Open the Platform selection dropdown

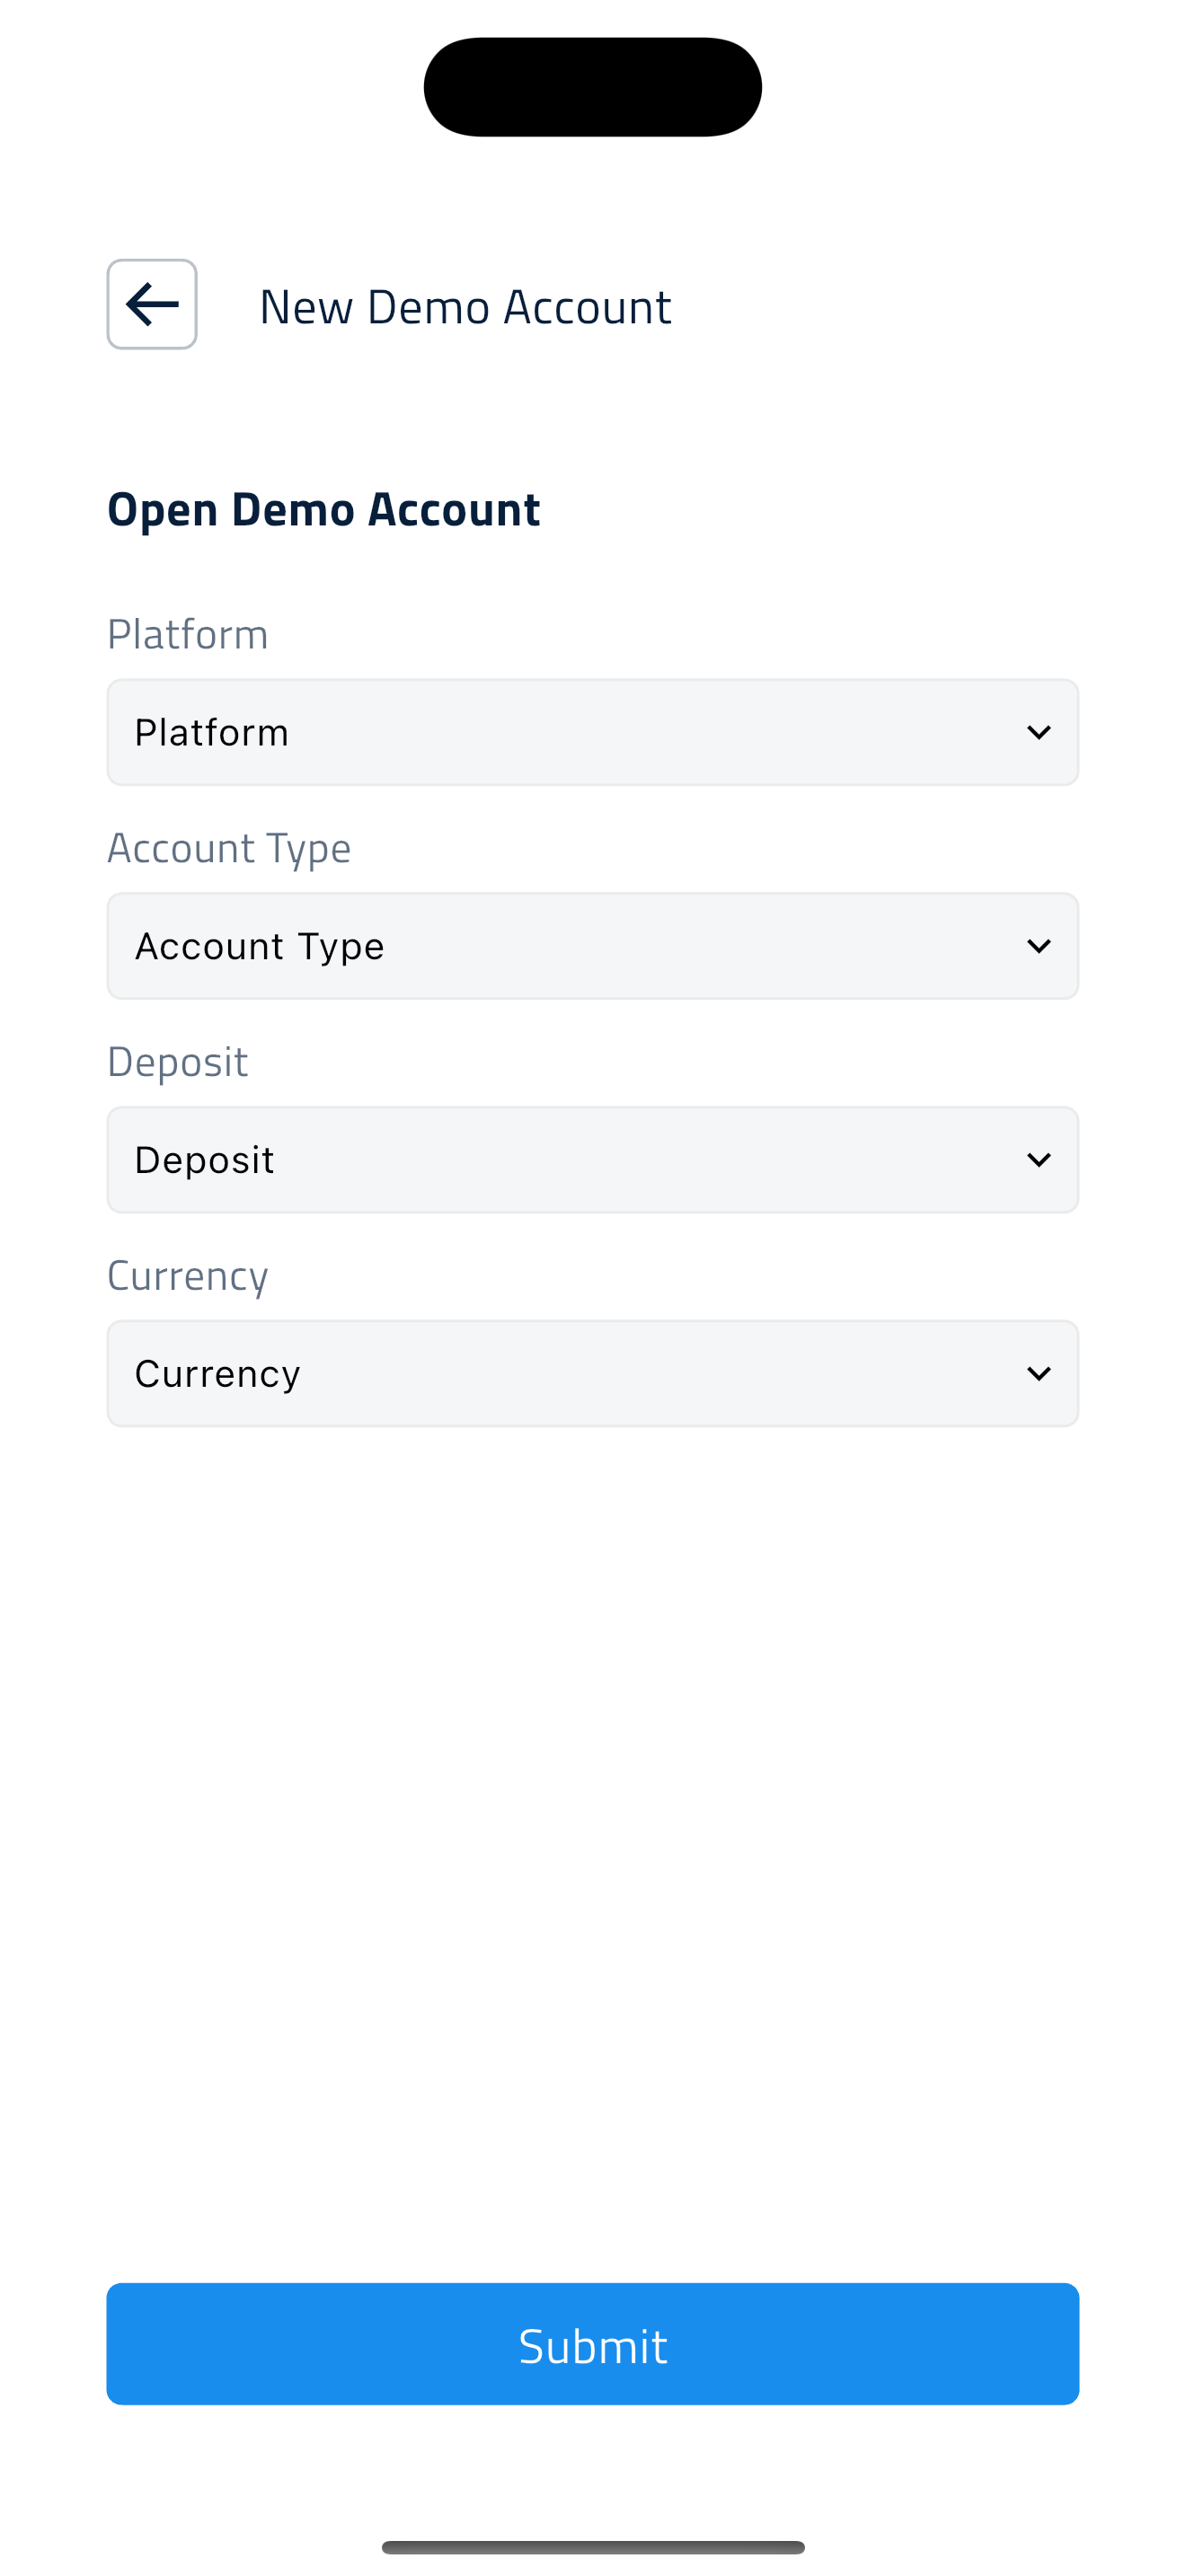(593, 733)
